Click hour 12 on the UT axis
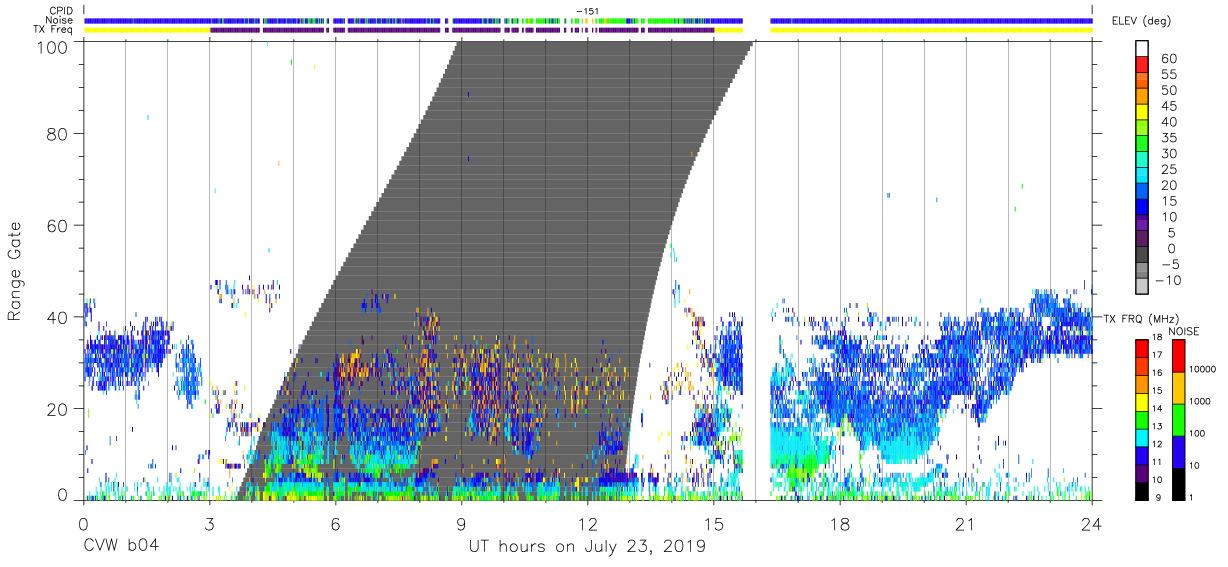 coord(587,526)
